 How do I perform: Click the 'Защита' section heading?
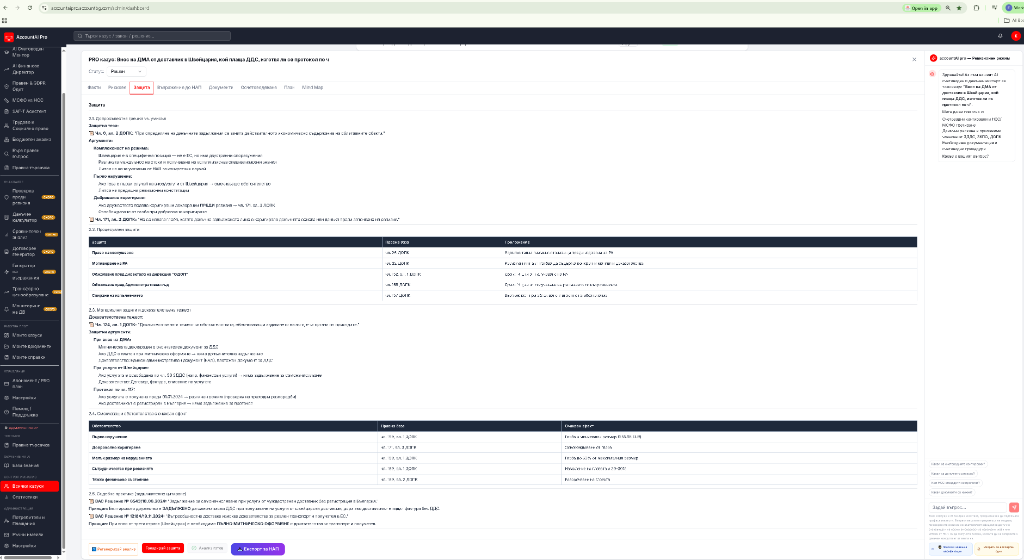(97, 104)
